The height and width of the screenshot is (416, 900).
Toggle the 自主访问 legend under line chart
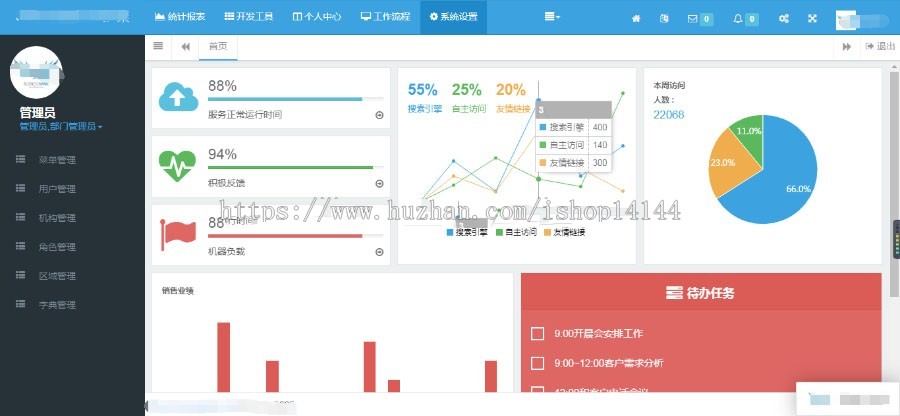click(x=517, y=232)
